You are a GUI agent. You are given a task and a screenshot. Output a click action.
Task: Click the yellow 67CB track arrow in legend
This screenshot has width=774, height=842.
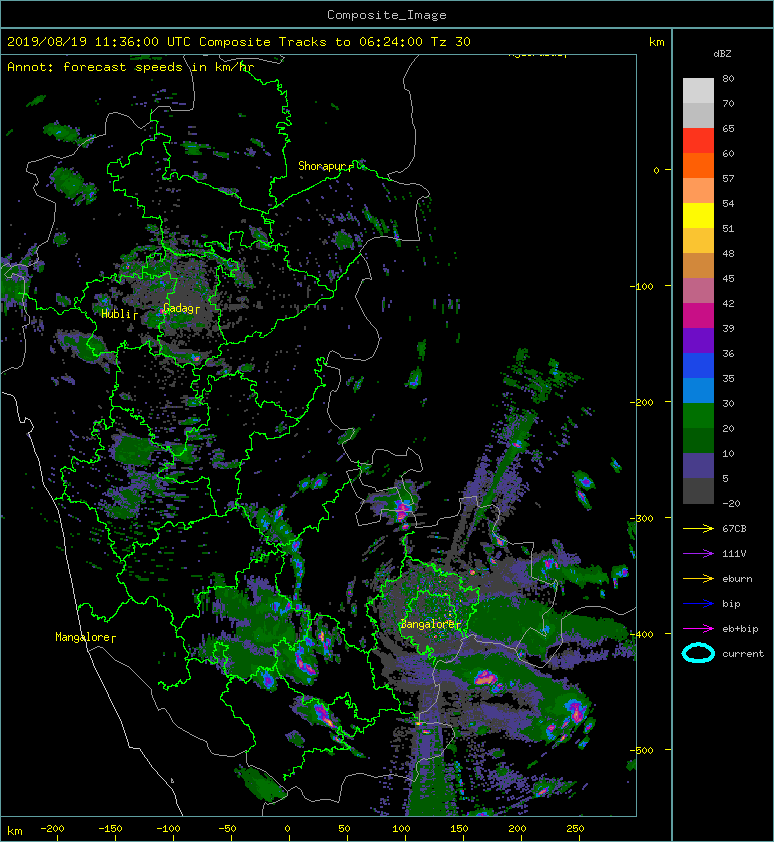tap(698, 529)
